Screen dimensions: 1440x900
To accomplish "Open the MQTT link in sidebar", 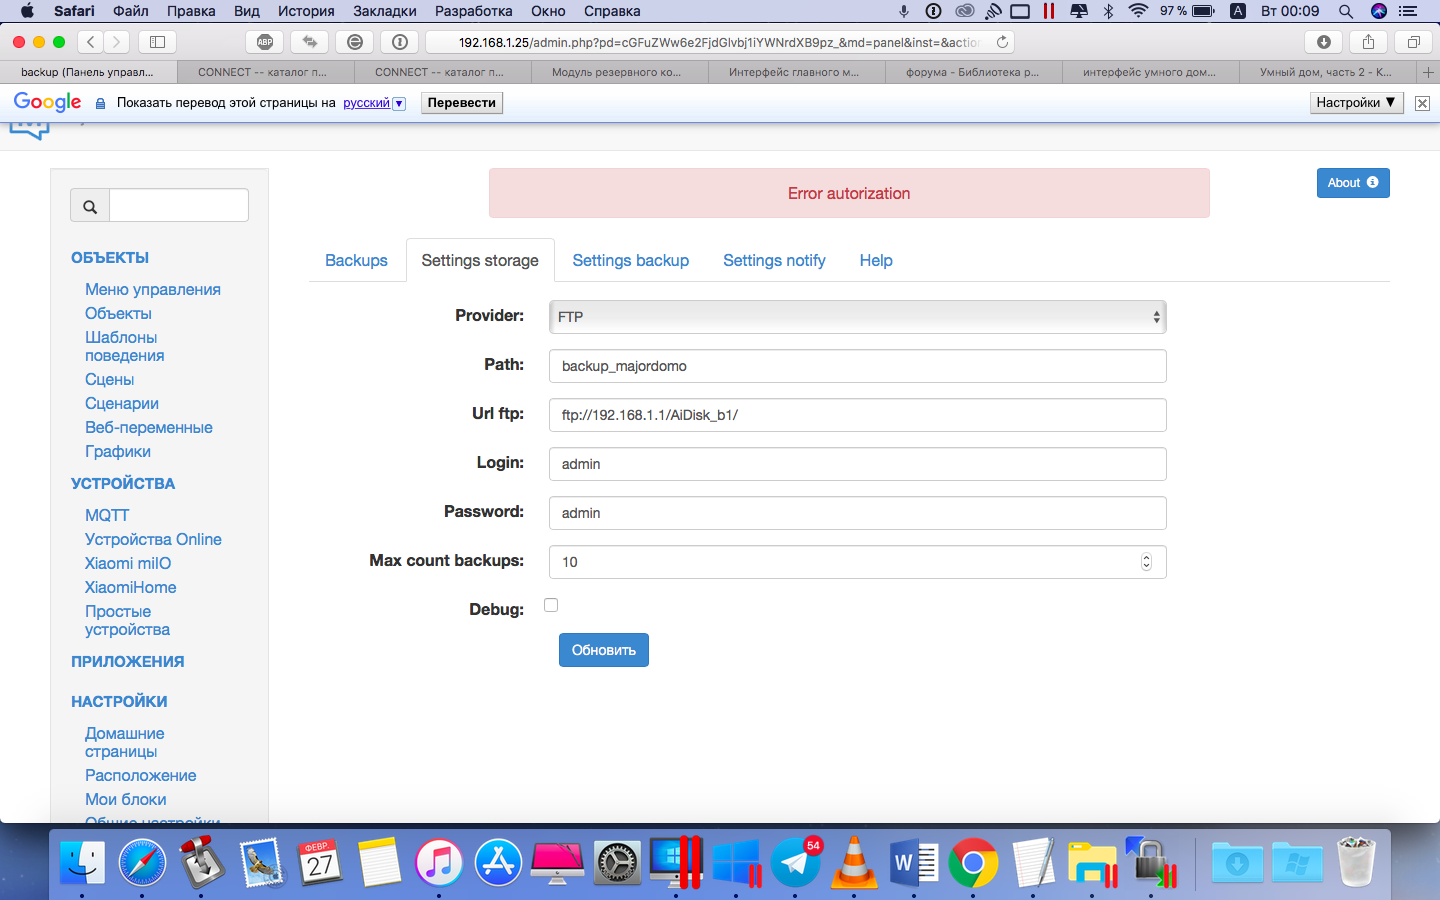I will click(x=107, y=515).
